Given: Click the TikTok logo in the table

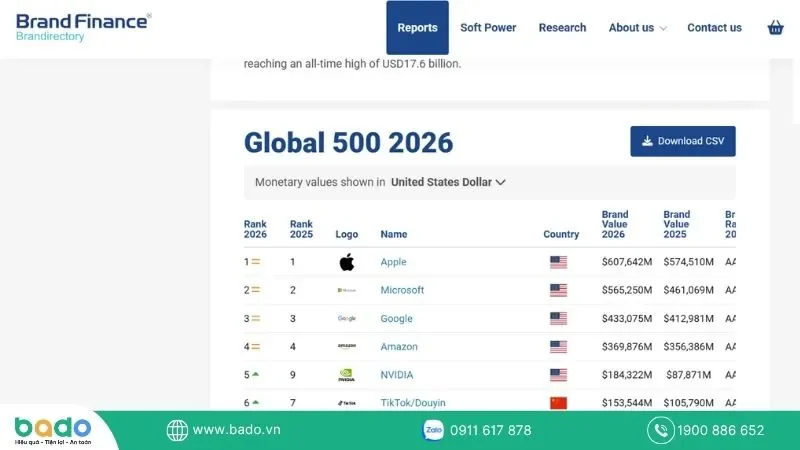Looking at the screenshot, I should pyautogui.click(x=347, y=403).
